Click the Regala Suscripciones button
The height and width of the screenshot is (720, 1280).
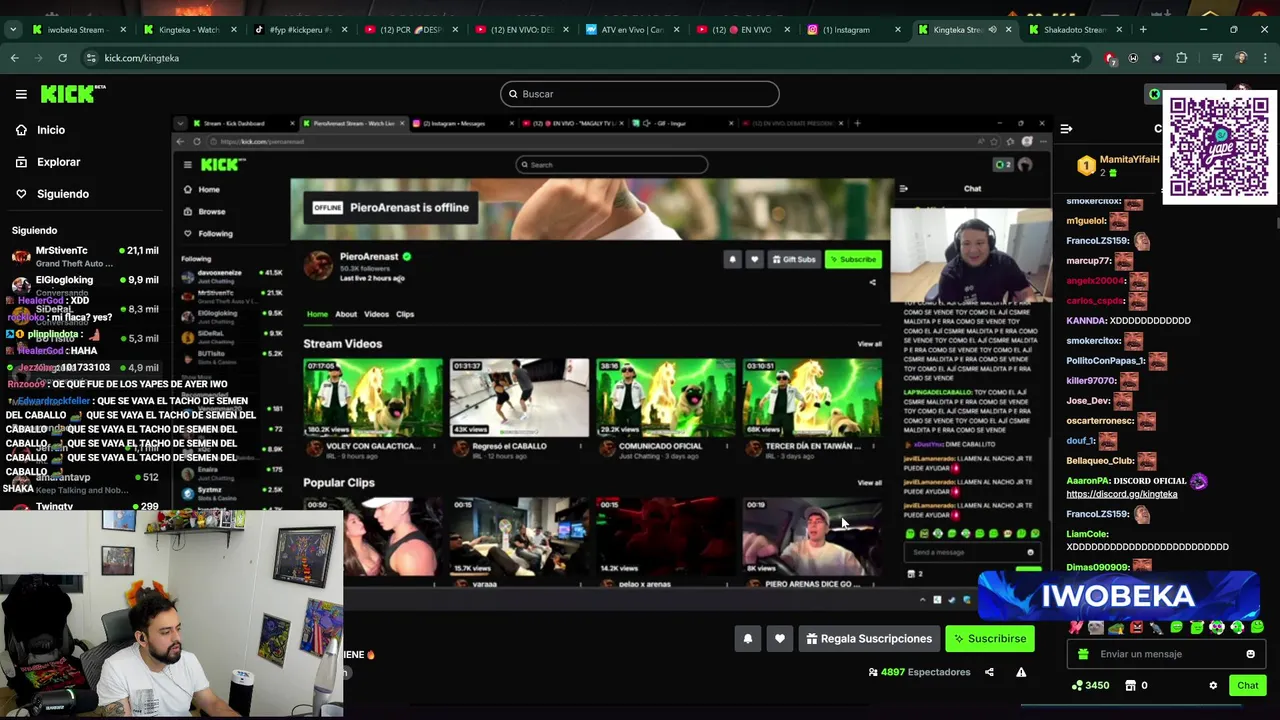(x=869, y=639)
